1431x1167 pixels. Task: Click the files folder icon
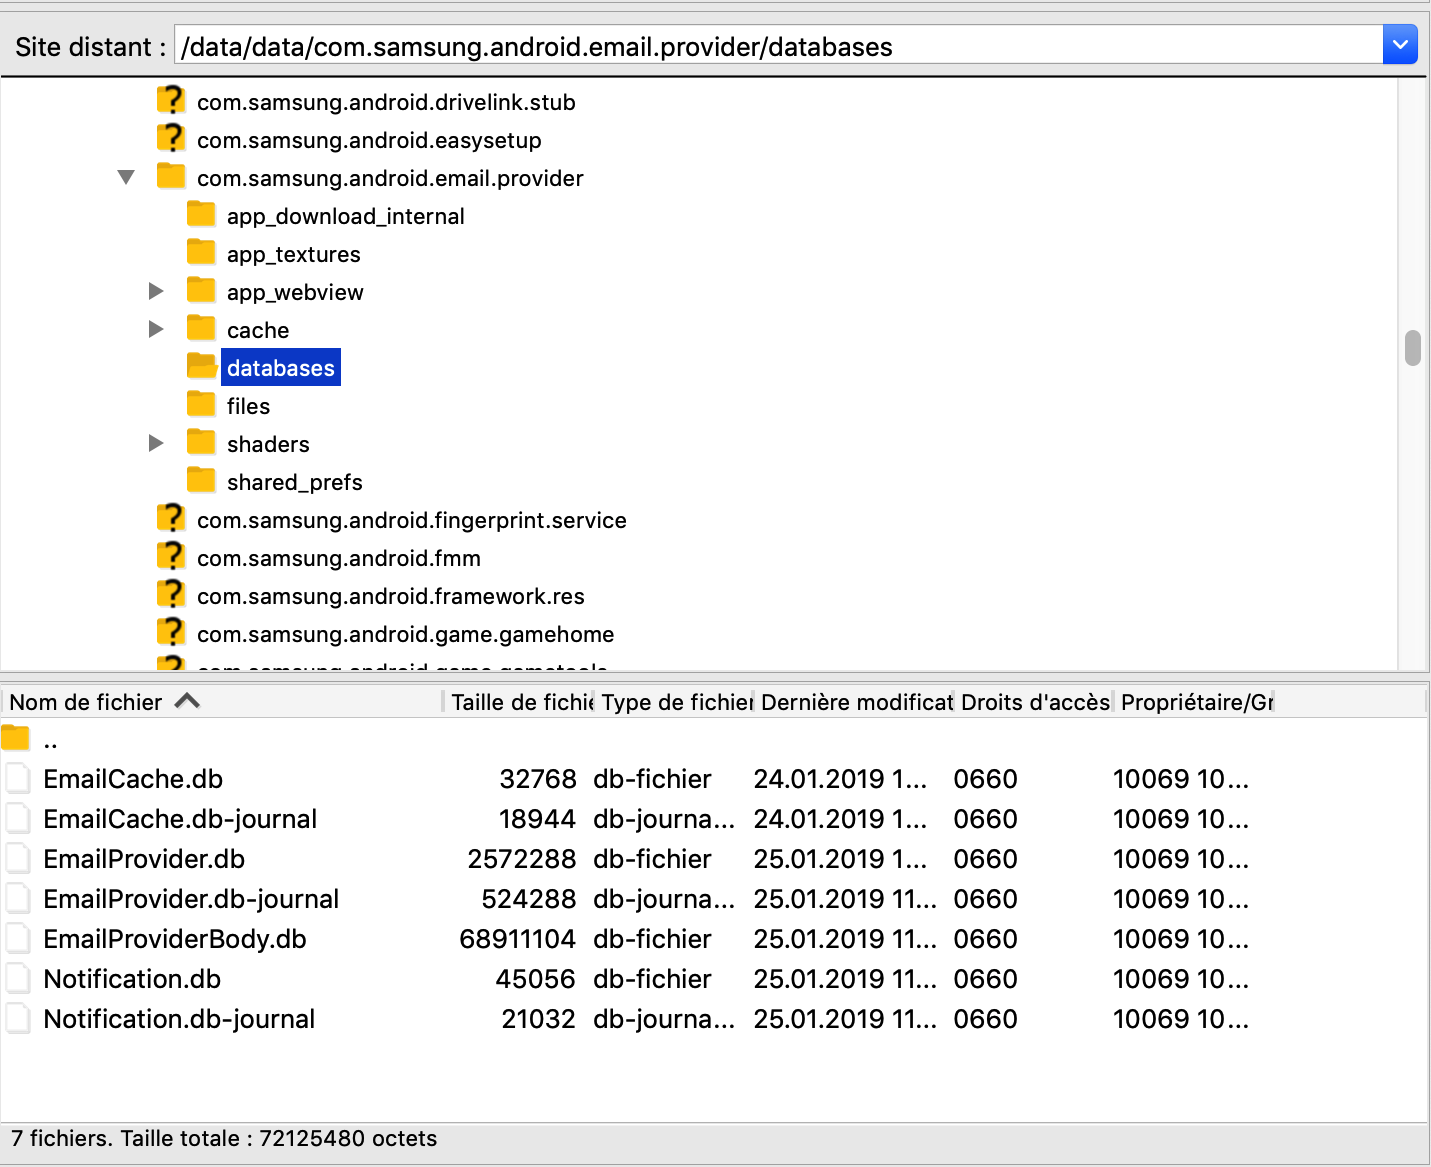[x=202, y=404]
